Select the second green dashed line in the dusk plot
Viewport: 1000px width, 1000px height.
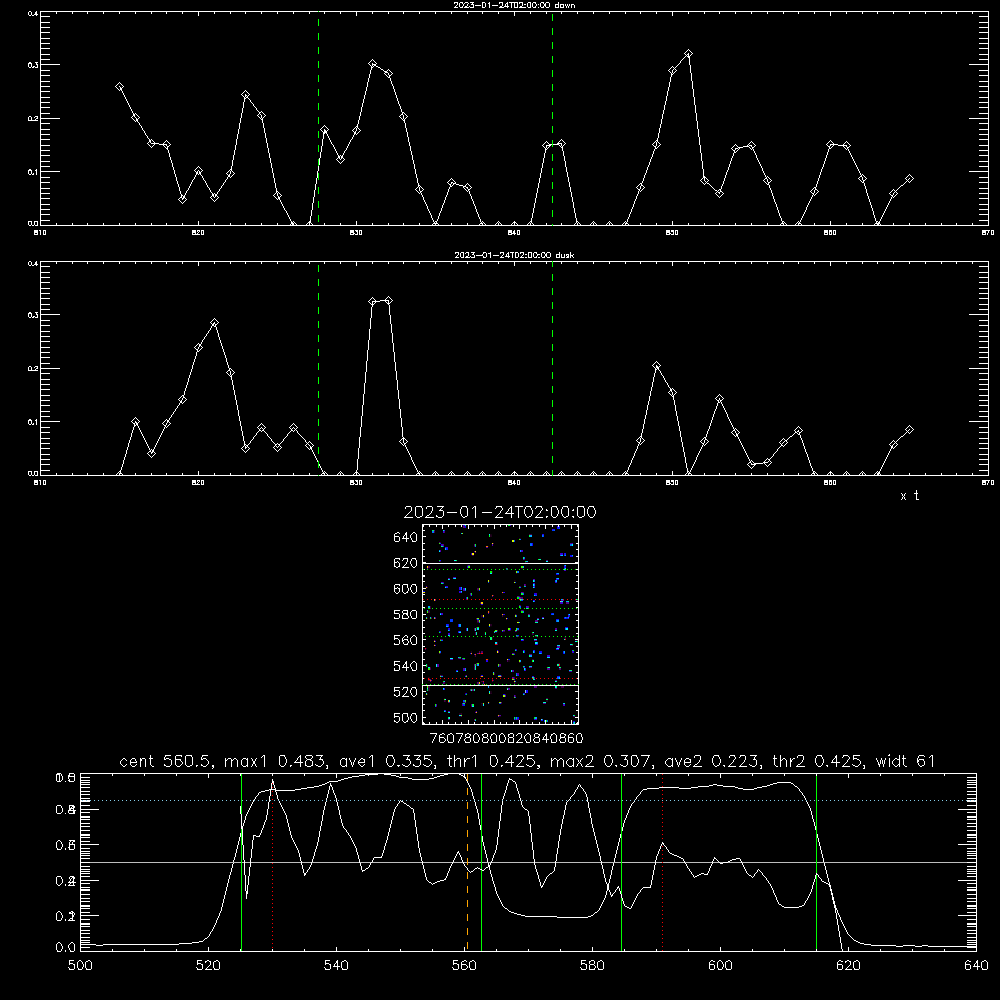(x=552, y=368)
